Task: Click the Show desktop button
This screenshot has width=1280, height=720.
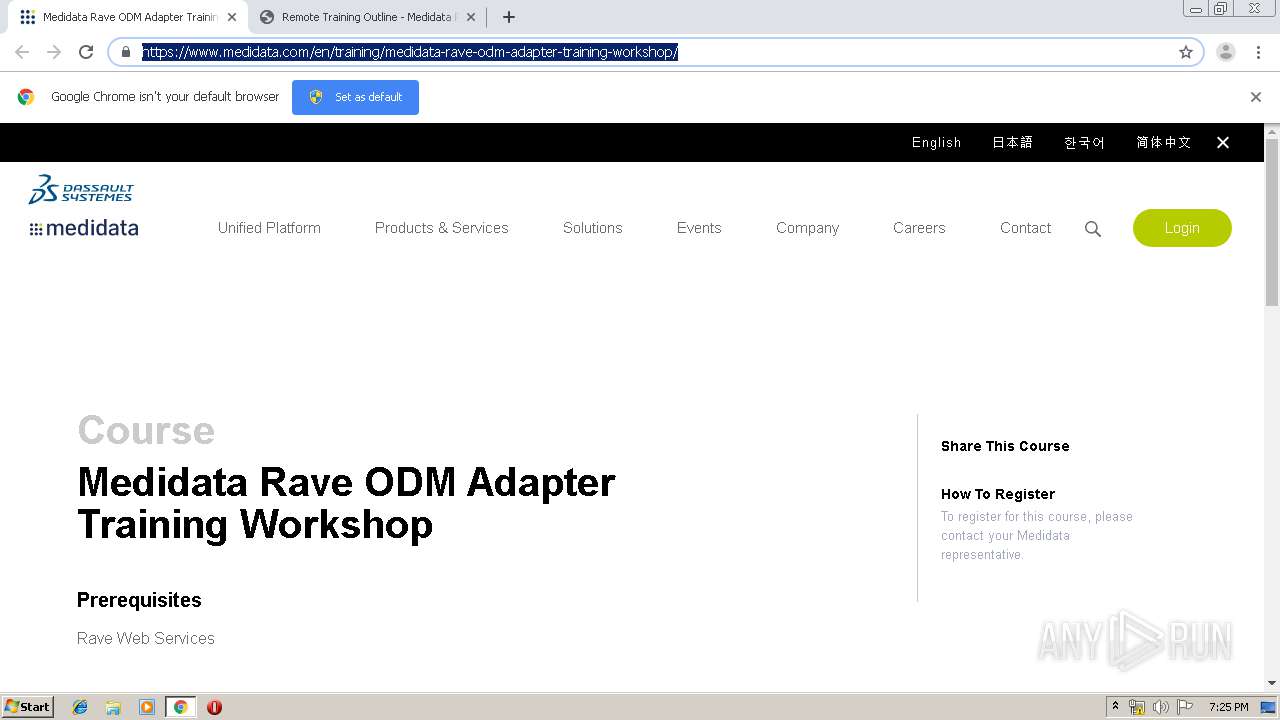Action: click(x=1269, y=707)
